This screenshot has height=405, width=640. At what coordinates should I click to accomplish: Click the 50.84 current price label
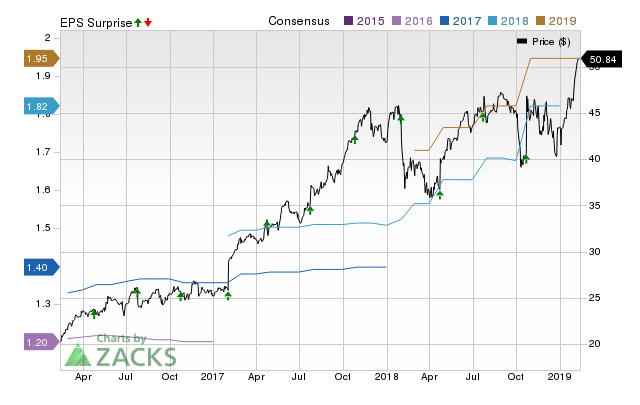tap(603, 60)
